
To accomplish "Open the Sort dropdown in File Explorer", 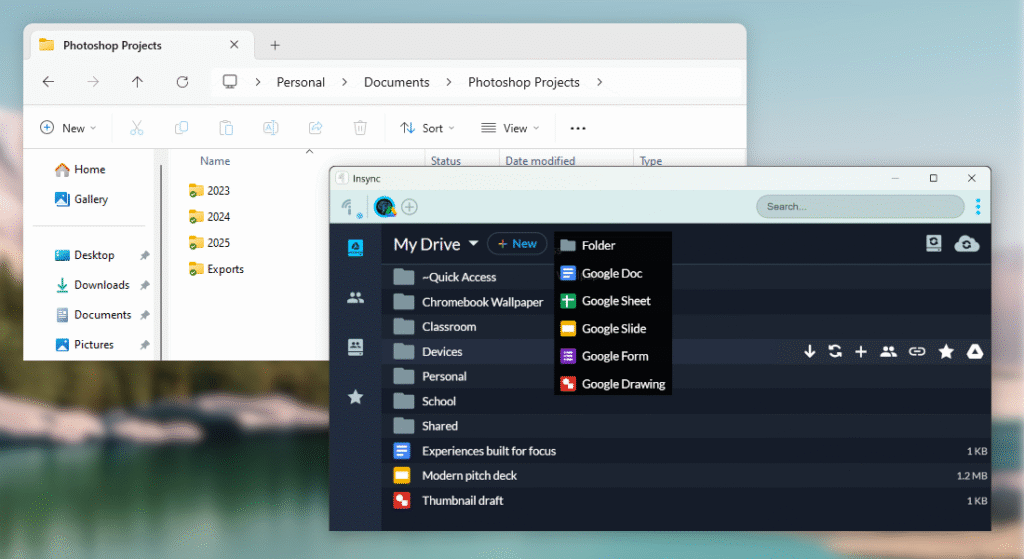I will point(427,128).
